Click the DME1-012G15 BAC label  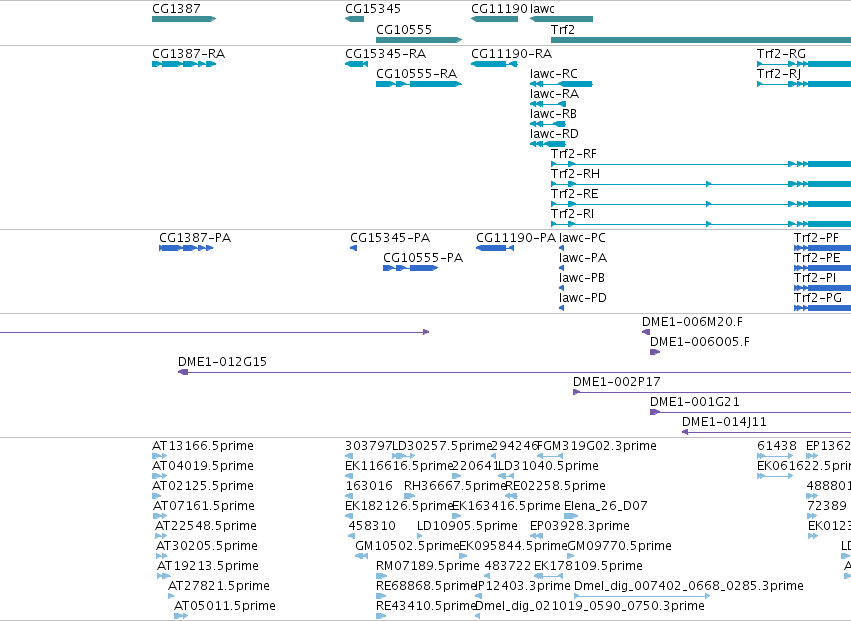point(223,362)
